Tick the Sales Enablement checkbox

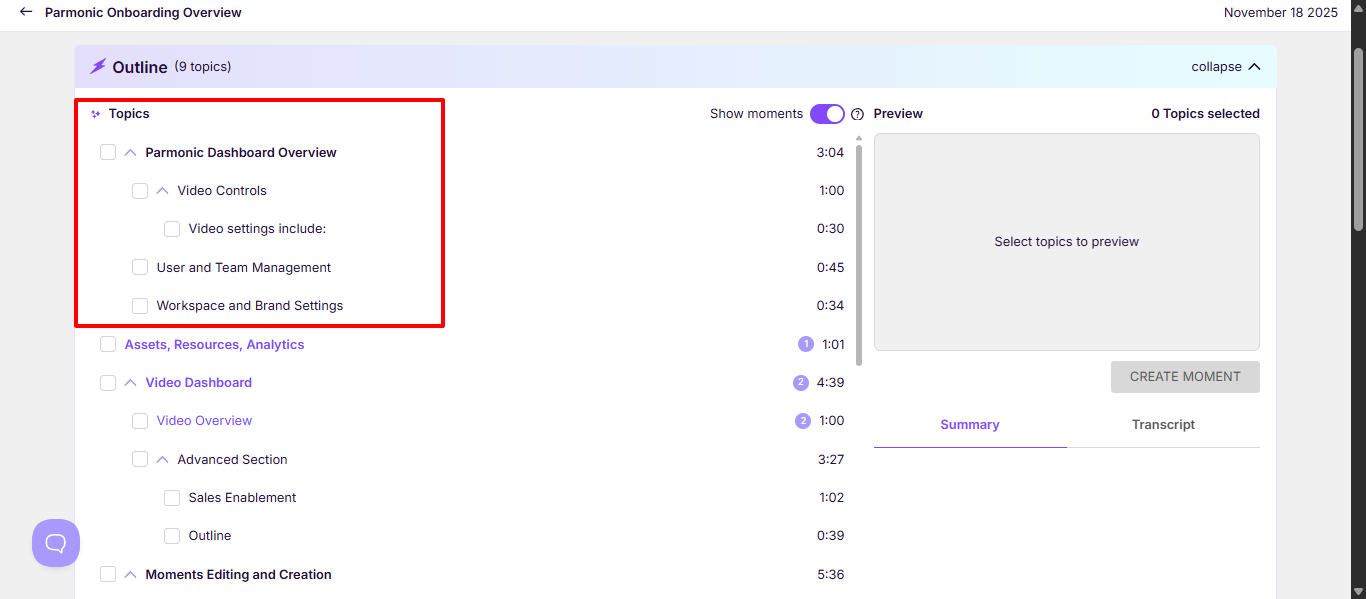click(172, 498)
